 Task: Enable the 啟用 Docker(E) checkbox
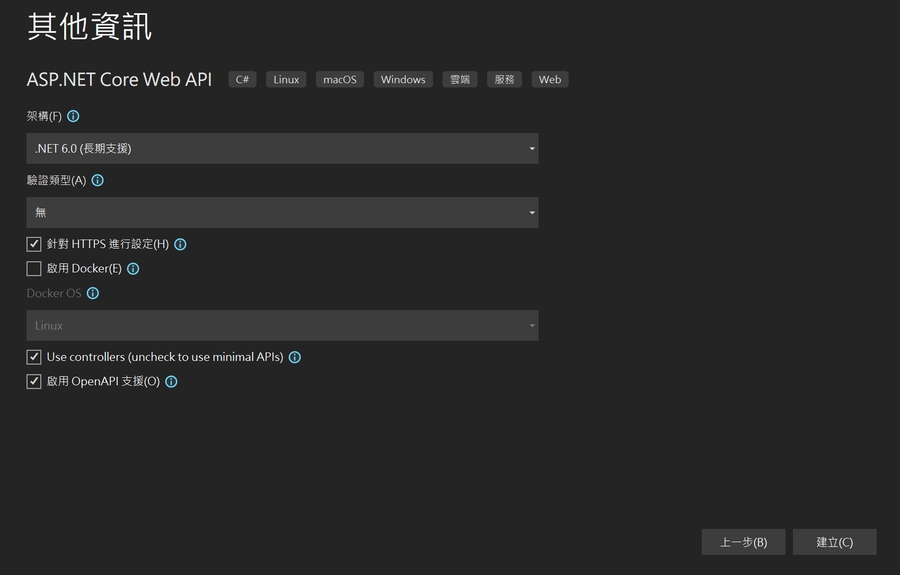[34, 269]
